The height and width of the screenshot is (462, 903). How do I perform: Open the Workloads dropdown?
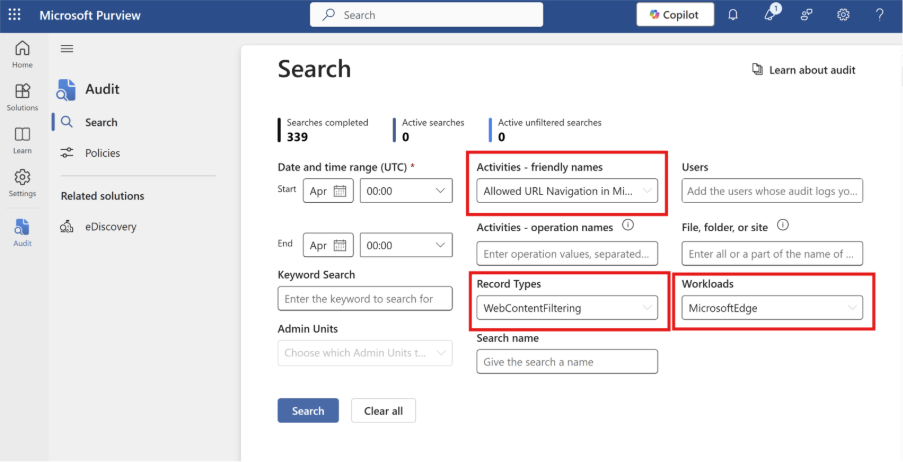pos(772,308)
